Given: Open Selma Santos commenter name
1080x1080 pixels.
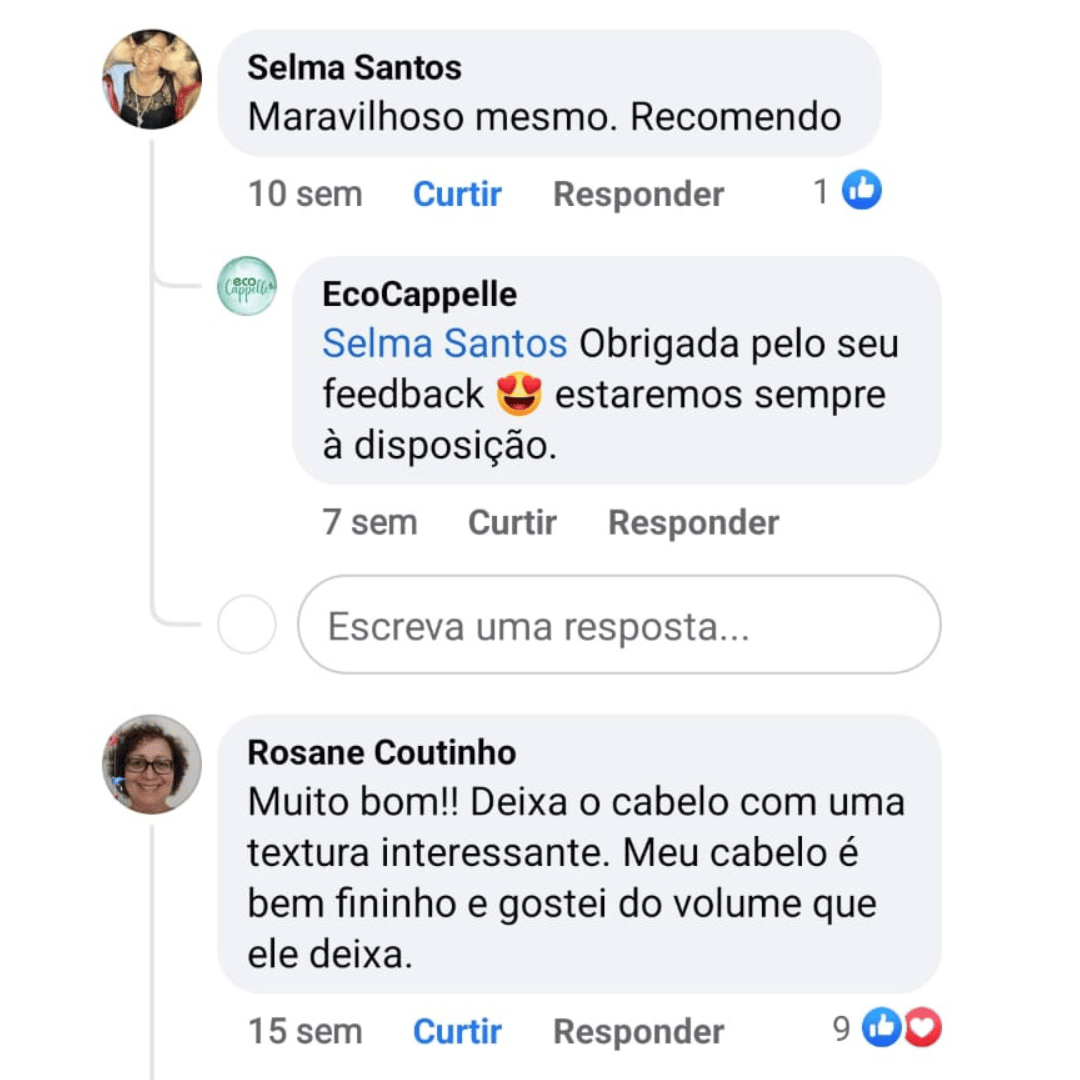Looking at the screenshot, I should click(x=354, y=68).
